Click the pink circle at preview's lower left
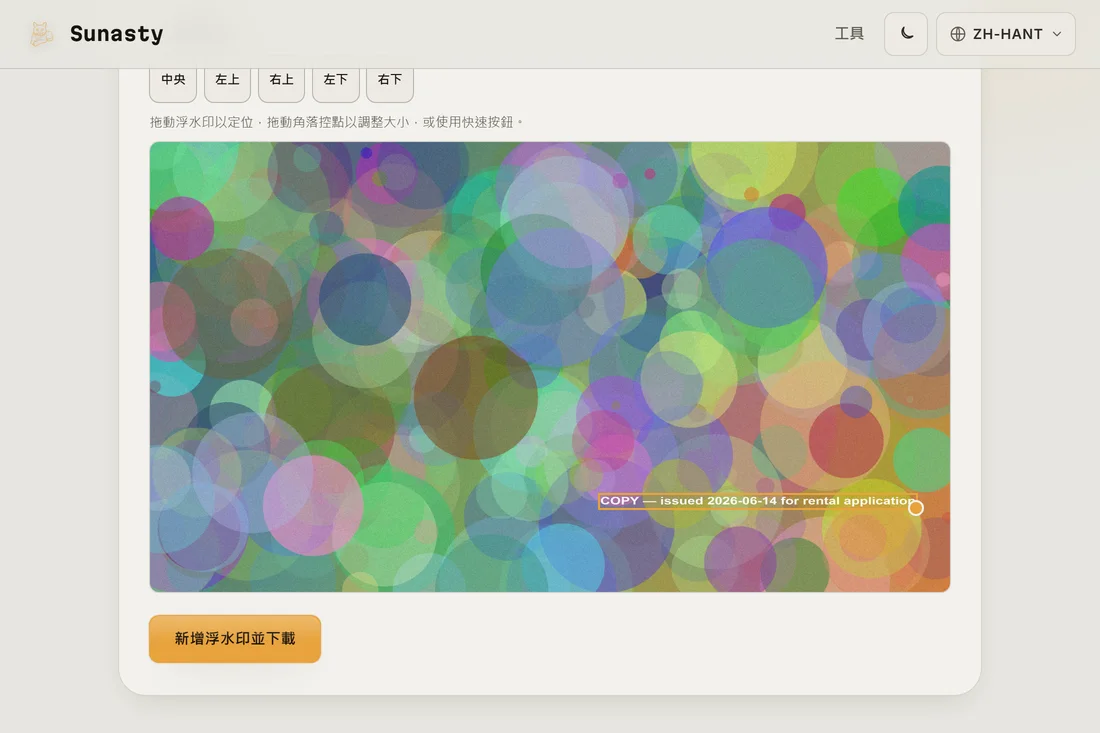Viewport: 1100px width, 733px height. pyautogui.click(x=313, y=505)
